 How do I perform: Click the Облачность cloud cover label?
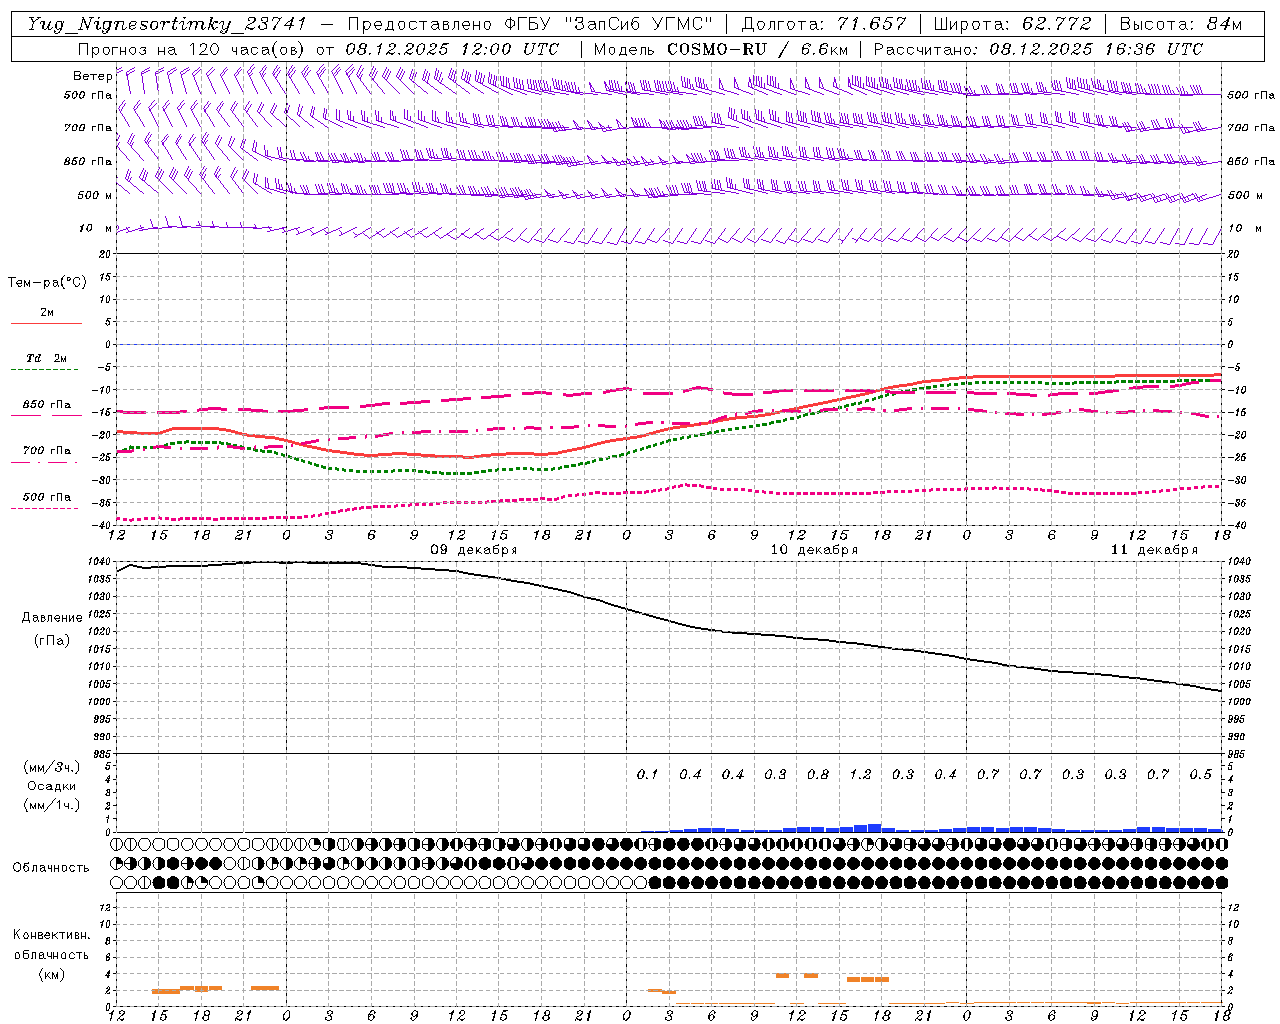(x=51, y=868)
